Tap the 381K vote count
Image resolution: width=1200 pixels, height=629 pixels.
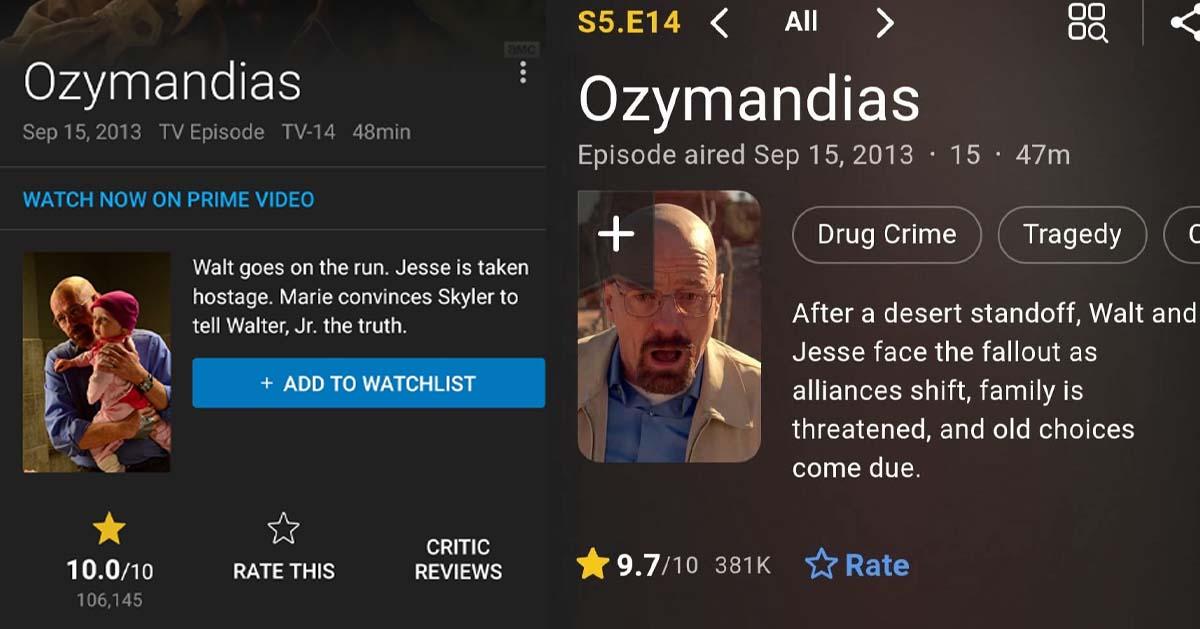[x=743, y=566]
